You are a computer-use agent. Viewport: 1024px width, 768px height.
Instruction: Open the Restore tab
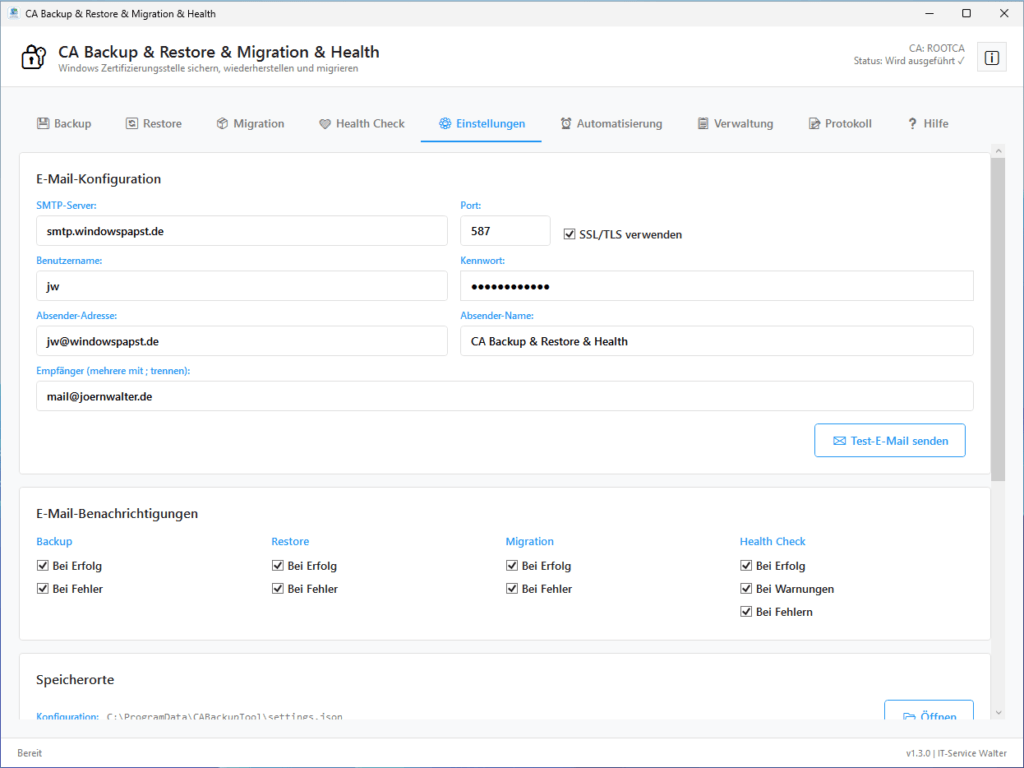click(153, 123)
